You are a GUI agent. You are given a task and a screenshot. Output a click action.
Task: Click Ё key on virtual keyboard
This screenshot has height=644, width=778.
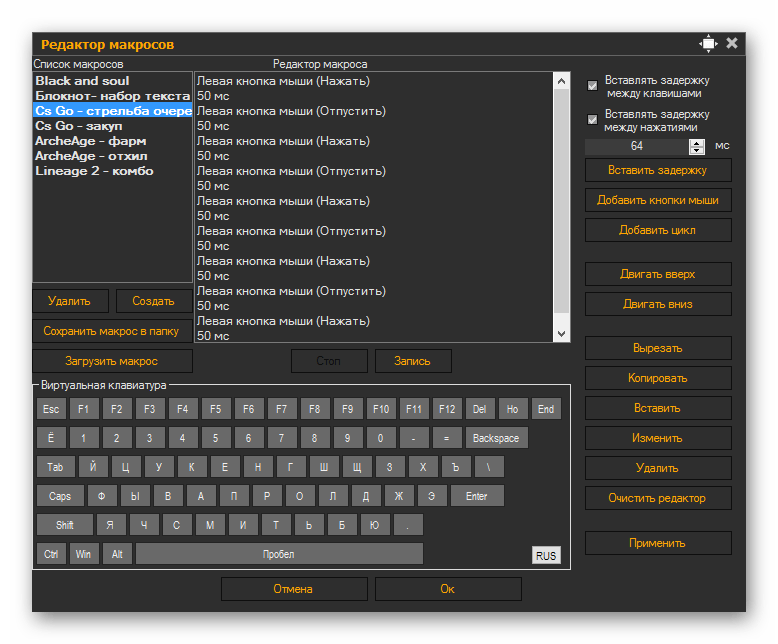click(51, 438)
